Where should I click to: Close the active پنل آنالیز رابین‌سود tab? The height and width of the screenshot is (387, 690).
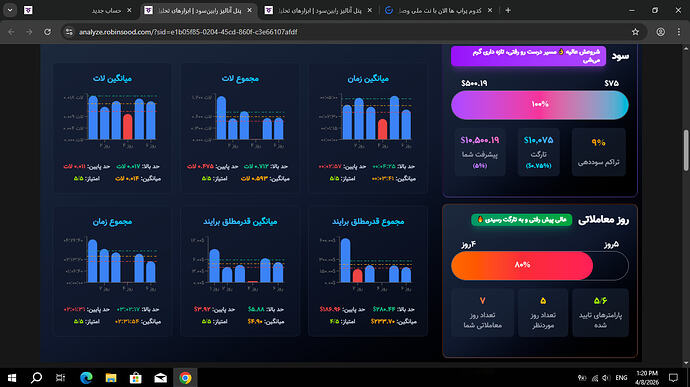tap(250, 10)
